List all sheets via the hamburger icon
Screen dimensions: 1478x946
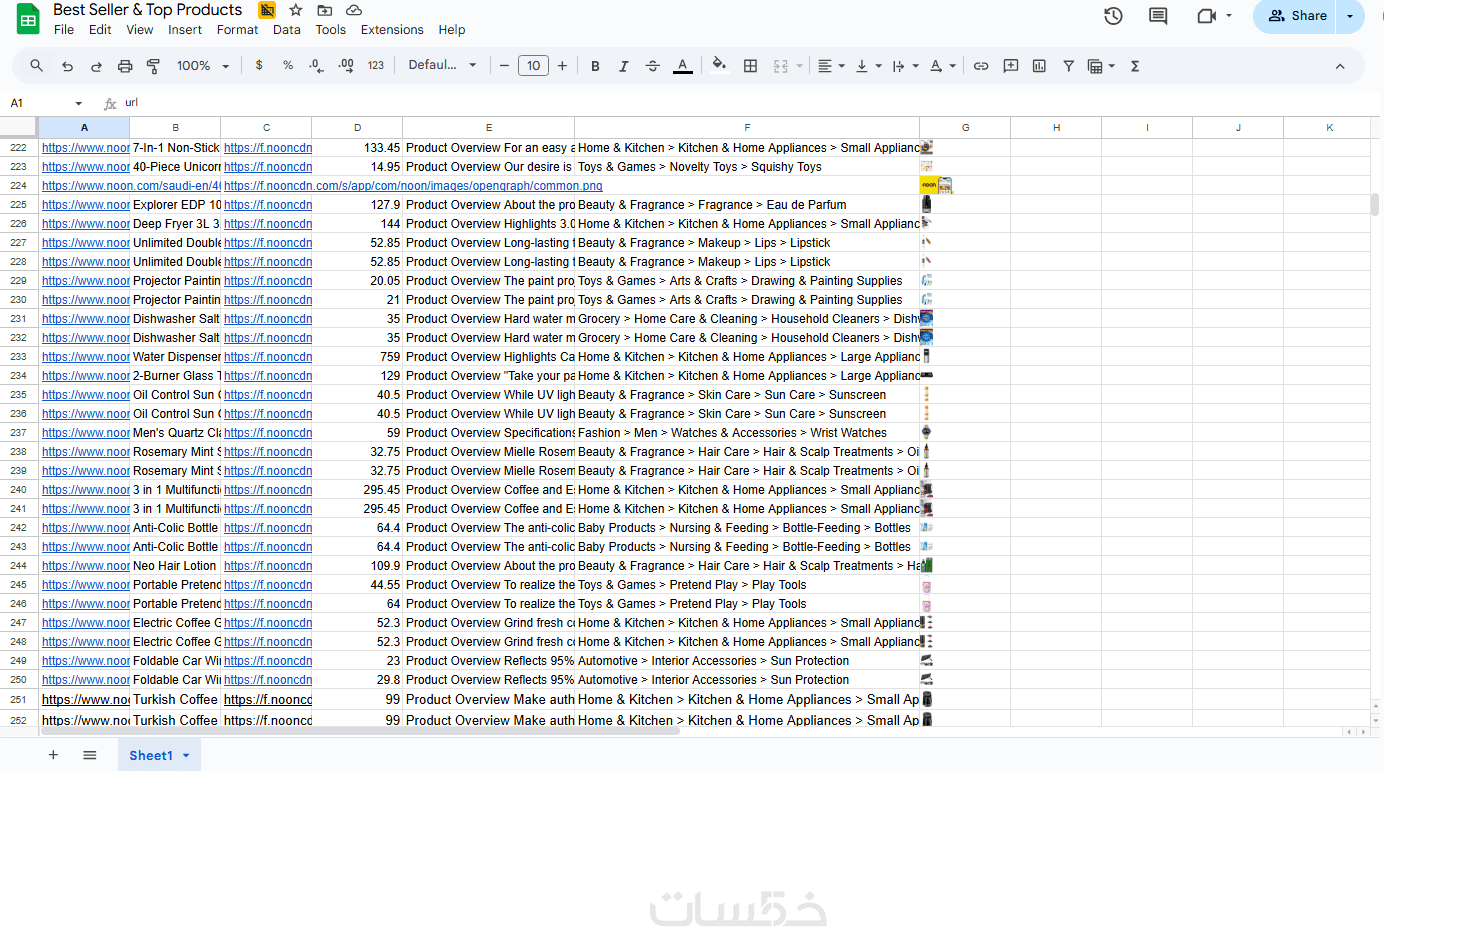pyautogui.click(x=90, y=755)
